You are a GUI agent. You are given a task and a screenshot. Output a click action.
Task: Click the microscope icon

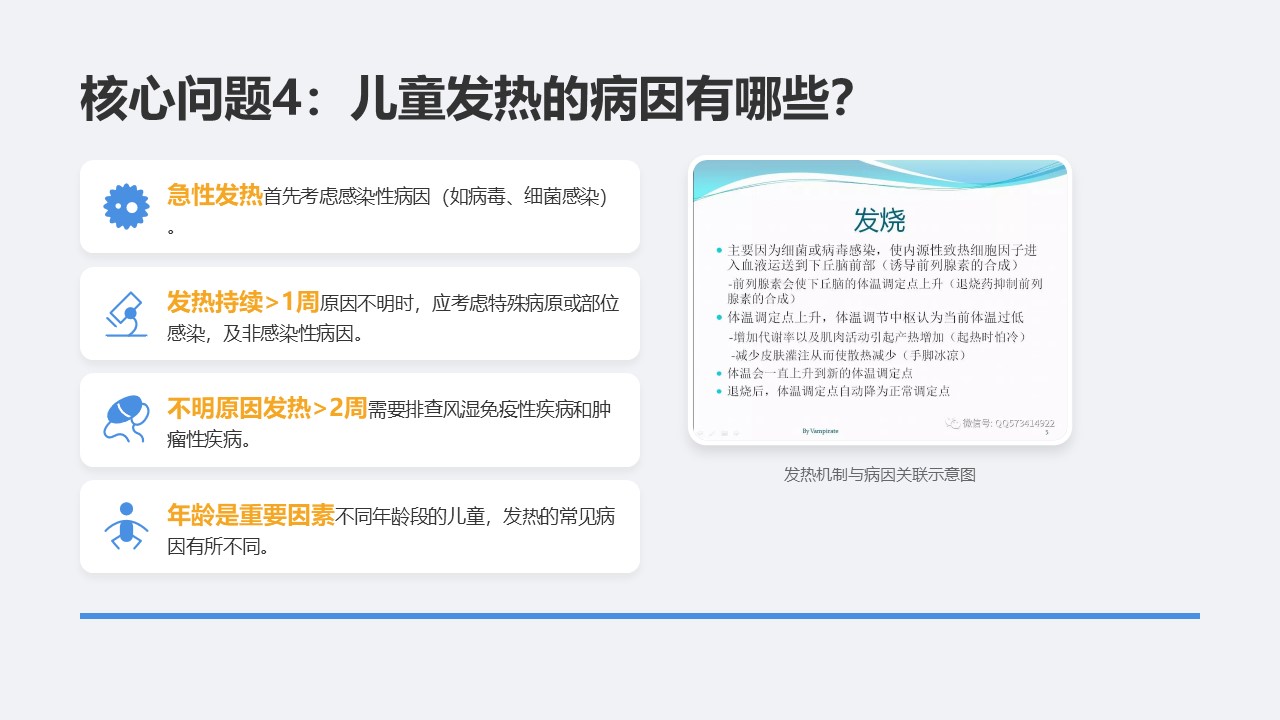click(126, 313)
